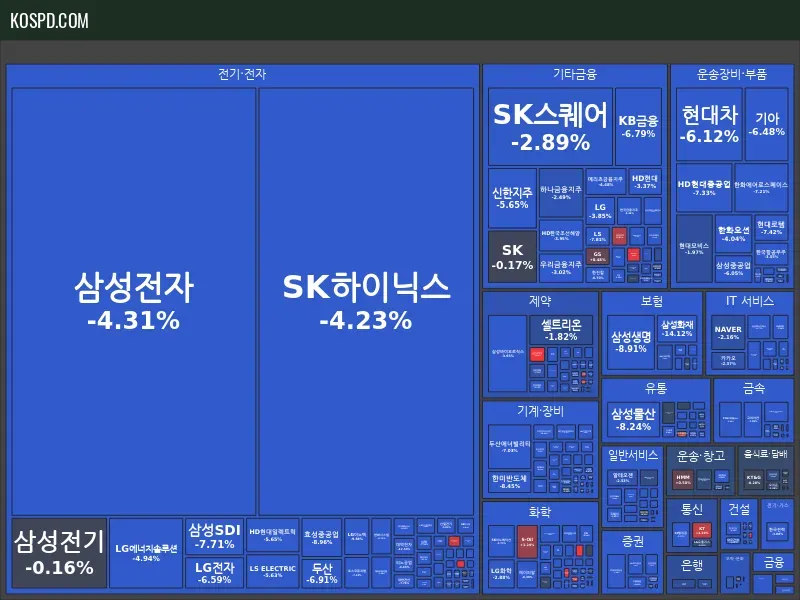The width and height of the screenshot is (800, 600).
Task: Open the 카카오 stock tile
Action: (x=728, y=361)
